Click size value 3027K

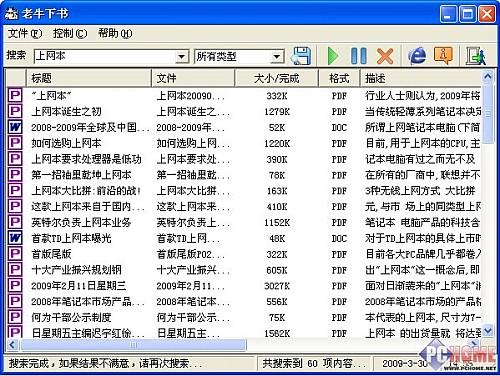tap(277, 286)
